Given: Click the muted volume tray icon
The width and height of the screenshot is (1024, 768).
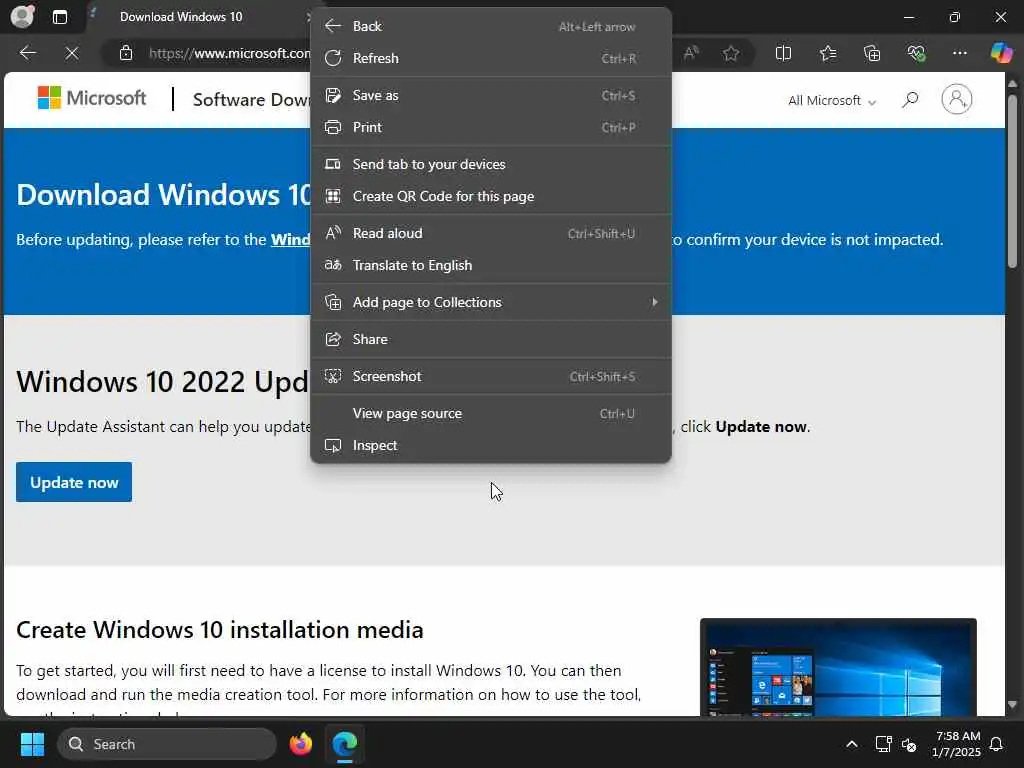Looking at the screenshot, I should [x=909, y=744].
